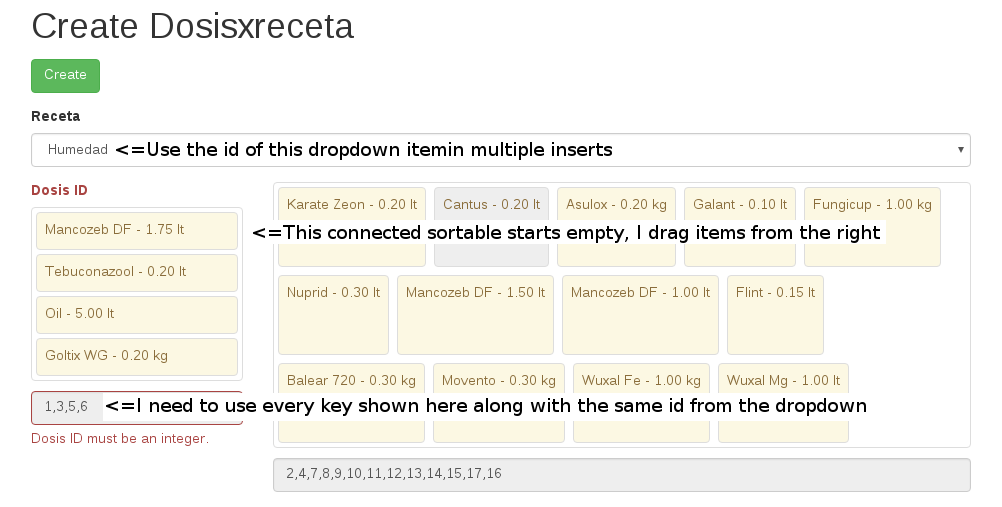Click the field listing 2,4,7,8,9 ids
The width and height of the screenshot is (1002, 507).
tap(621, 474)
